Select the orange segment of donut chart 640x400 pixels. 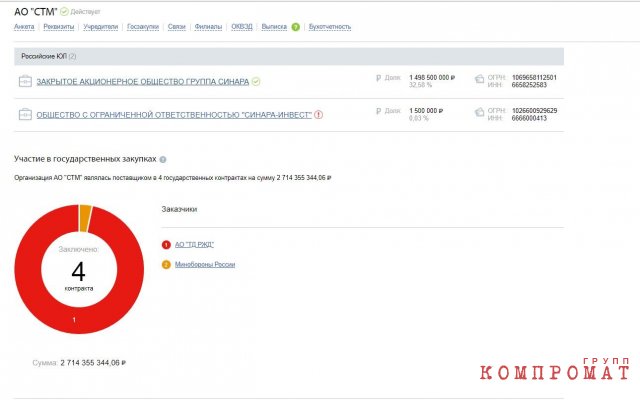[x=85, y=218]
